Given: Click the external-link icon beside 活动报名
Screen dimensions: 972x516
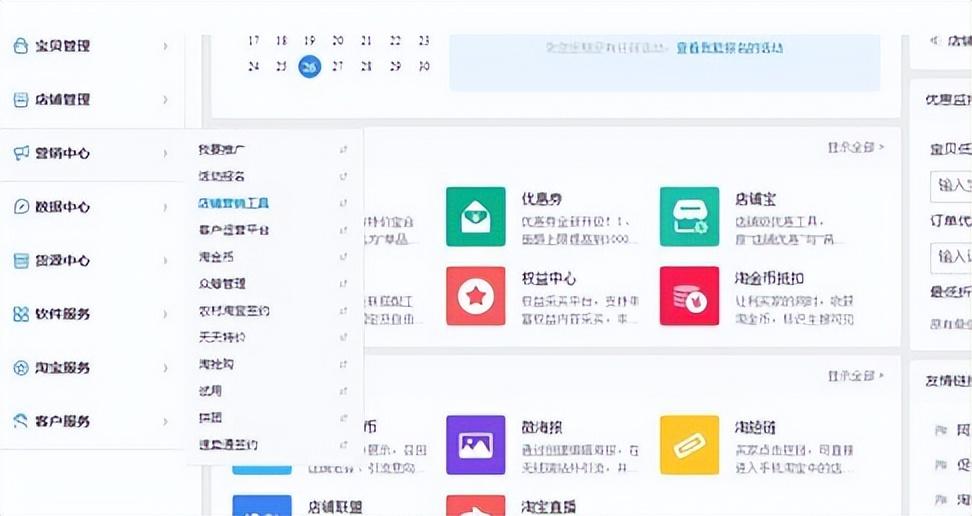Looking at the screenshot, I should (x=343, y=176).
